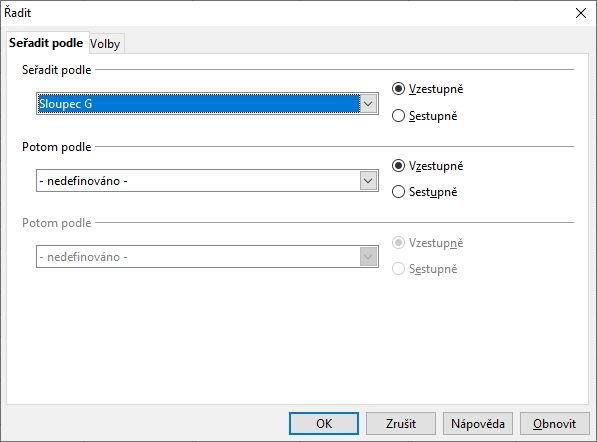Switch to the Volby tab
Viewport: 597px width, 442px height.
105,44
